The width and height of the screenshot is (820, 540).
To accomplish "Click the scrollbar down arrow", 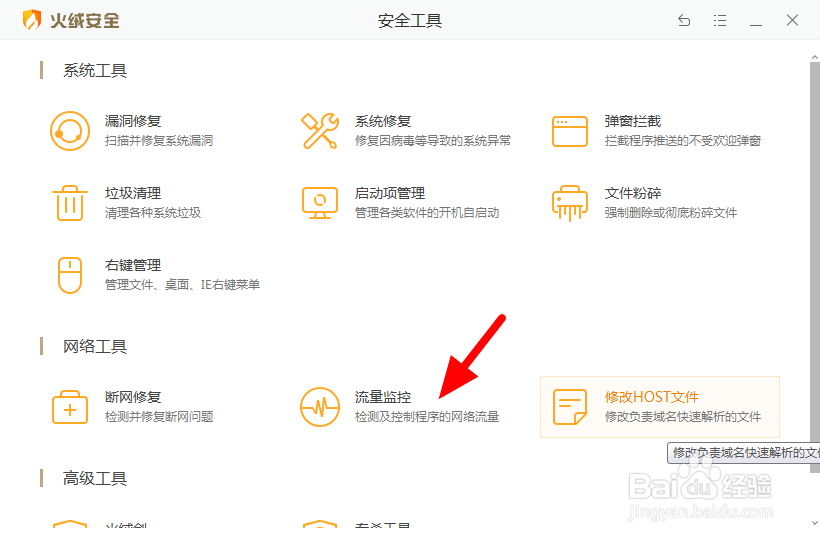I will pos(815,522).
